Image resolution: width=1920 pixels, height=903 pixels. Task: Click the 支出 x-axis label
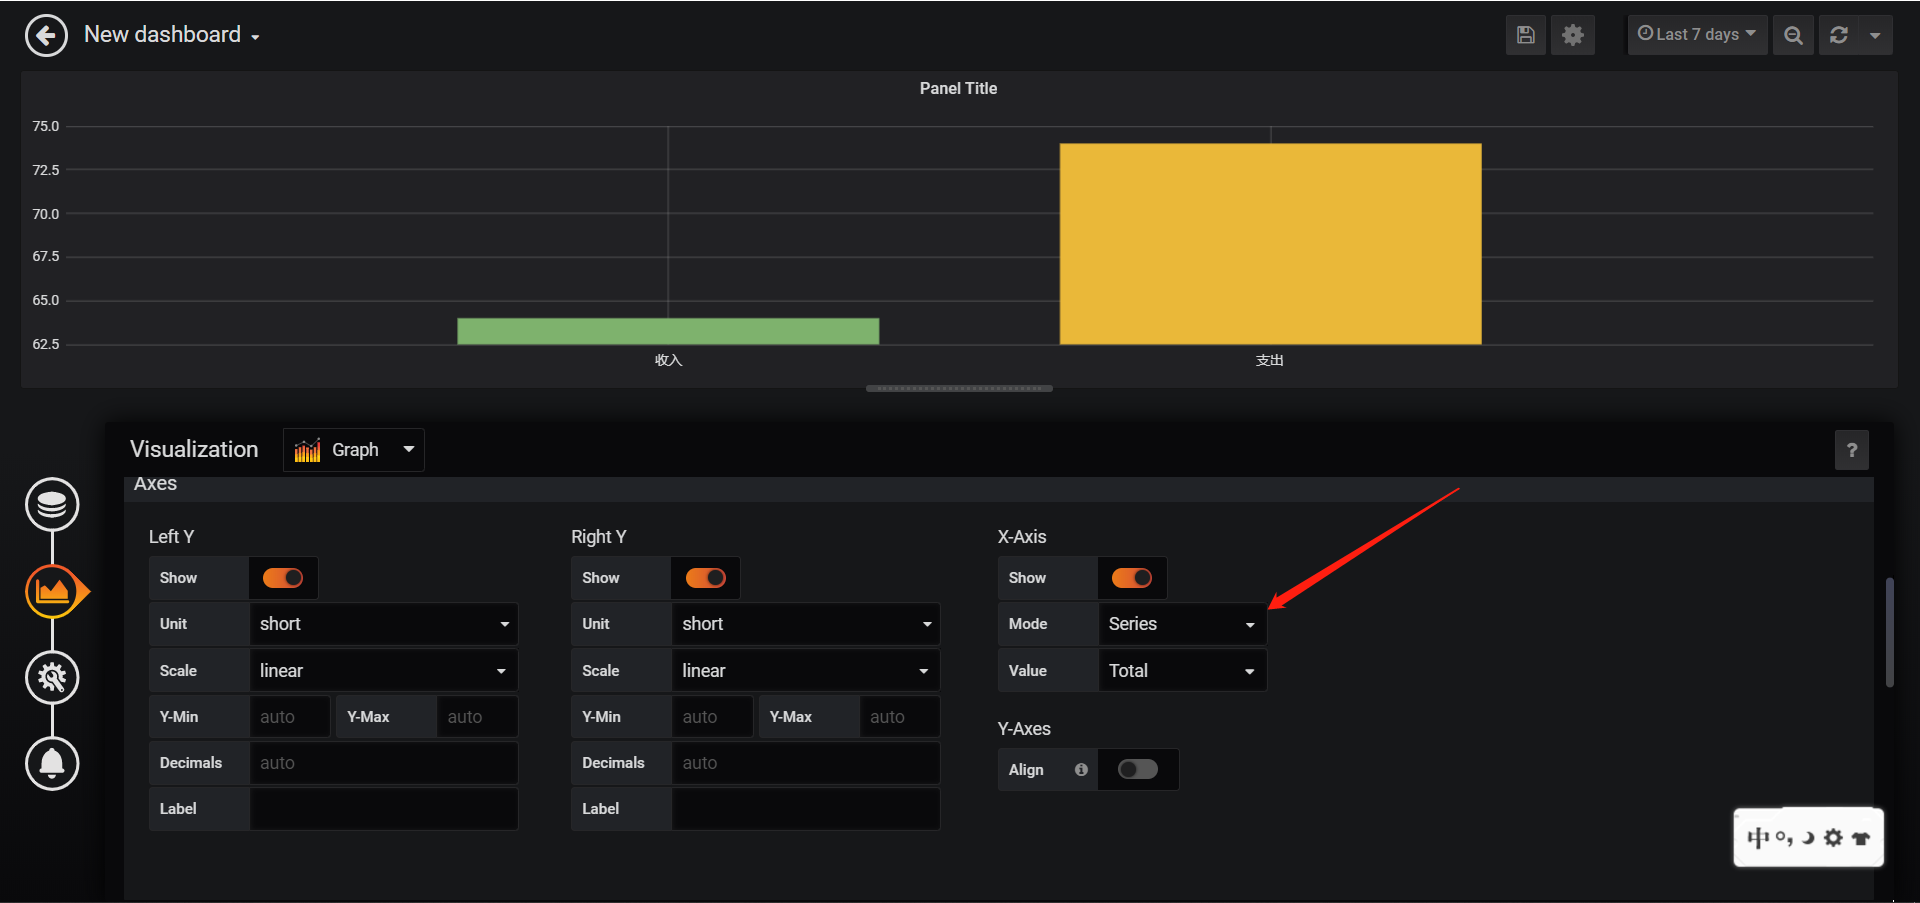[1270, 360]
